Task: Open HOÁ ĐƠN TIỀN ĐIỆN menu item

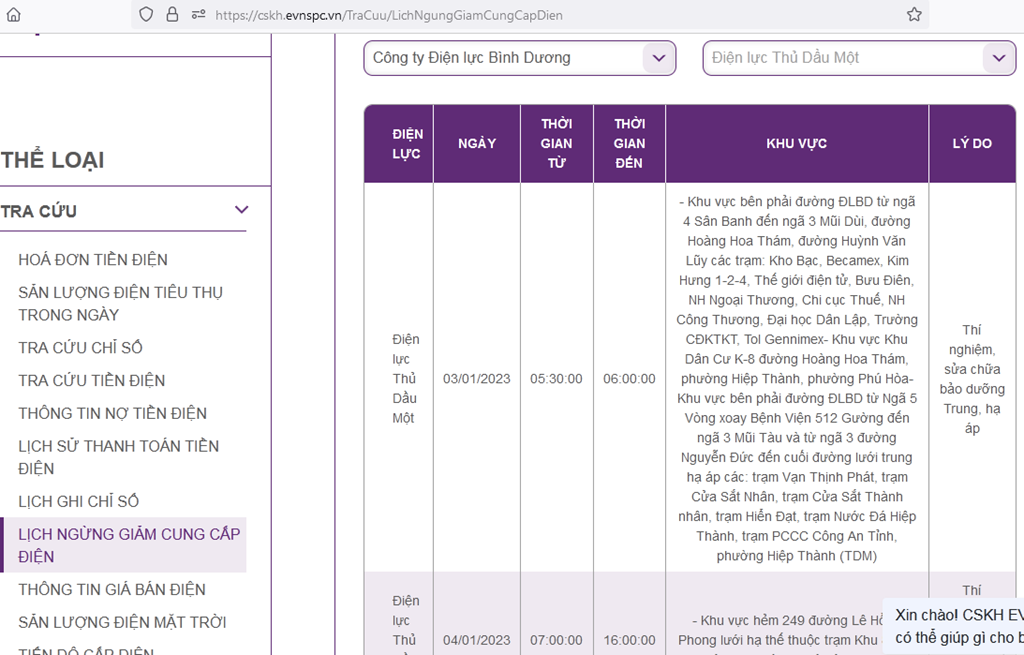Action: point(93,260)
